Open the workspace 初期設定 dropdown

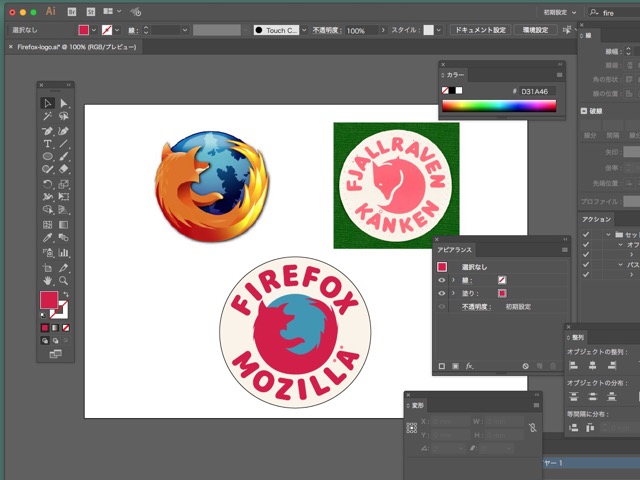[x=560, y=13]
